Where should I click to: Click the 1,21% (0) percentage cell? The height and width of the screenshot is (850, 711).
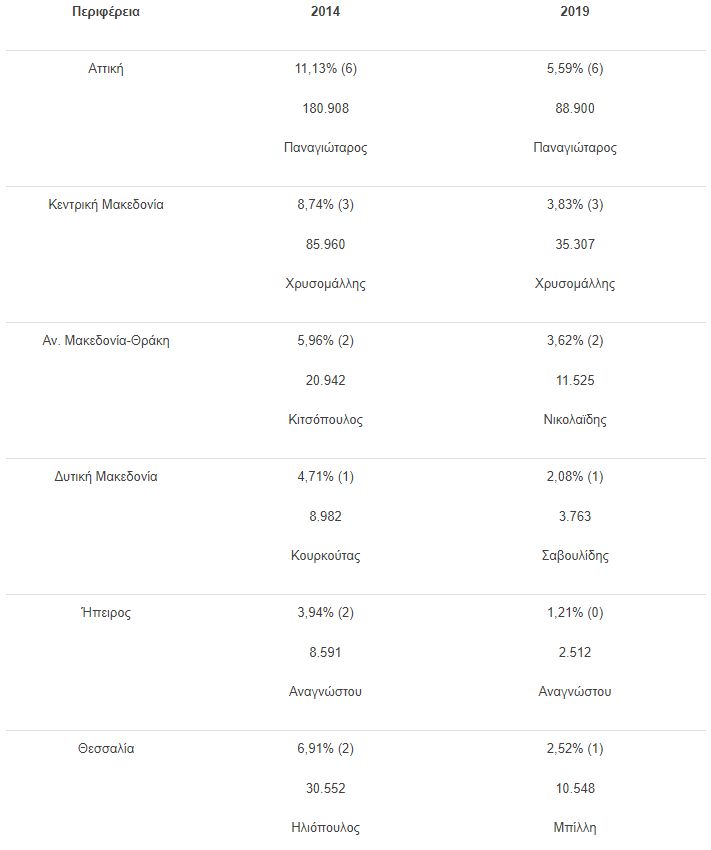pos(575,612)
